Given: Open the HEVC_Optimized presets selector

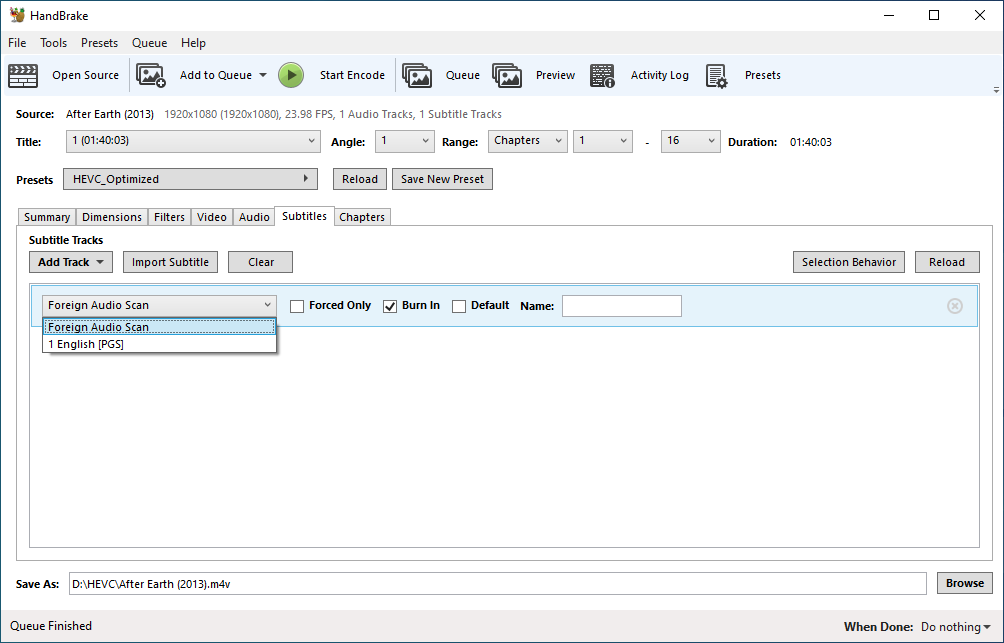Looking at the screenshot, I should point(190,179).
